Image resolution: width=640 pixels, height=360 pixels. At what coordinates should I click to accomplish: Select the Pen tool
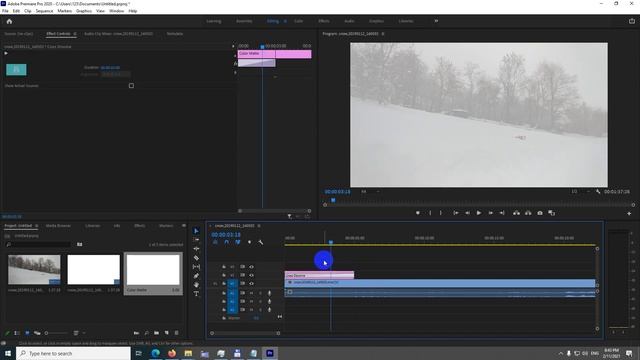(196, 276)
